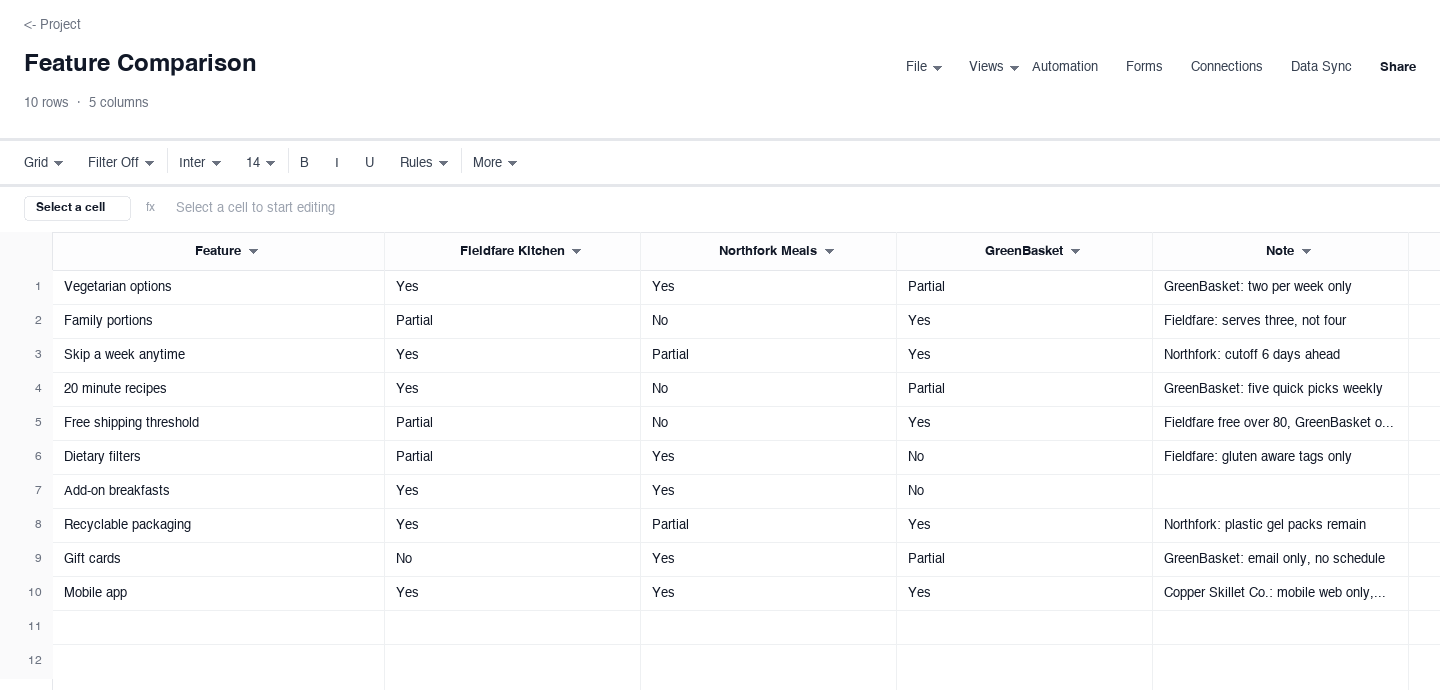The width and height of the screenshot is (1440, 690).
Task: Toggle underline formatting (U)
Action: [x=369, y=163]
